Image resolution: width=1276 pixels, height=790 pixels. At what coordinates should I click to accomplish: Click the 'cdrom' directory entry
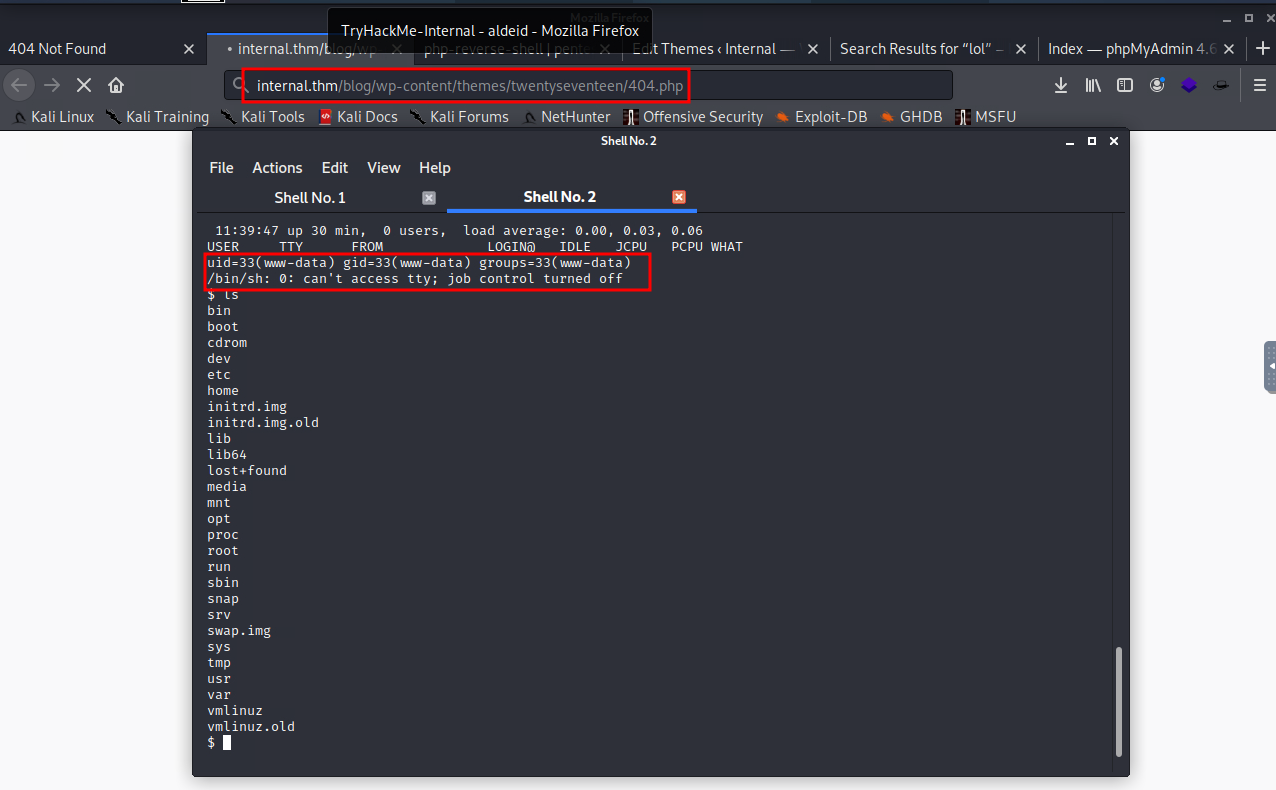click(227, 342)
